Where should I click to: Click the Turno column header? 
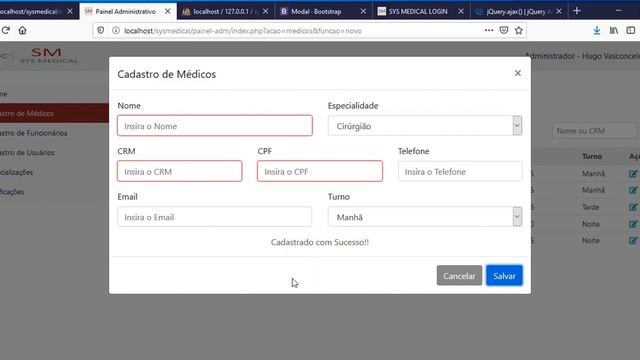592,156
